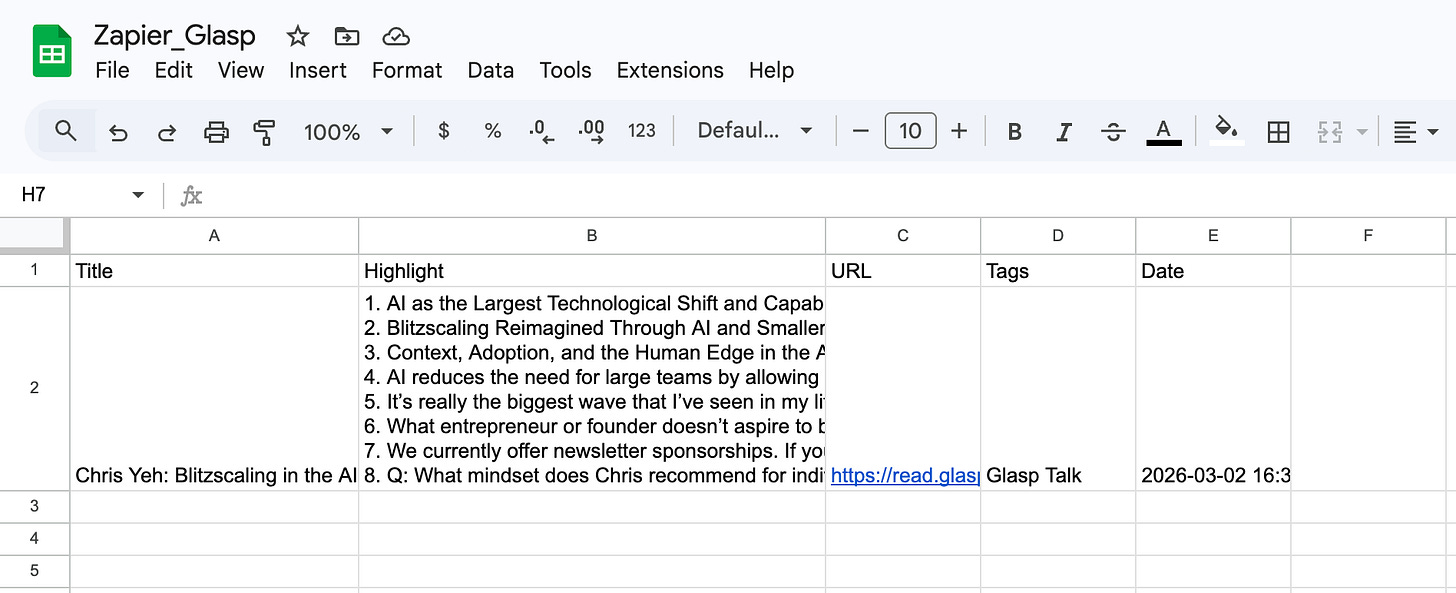The width and height of the screenshot is (1456, 593).
Task: Activate the paint format tool
Action: click(264, 132)
